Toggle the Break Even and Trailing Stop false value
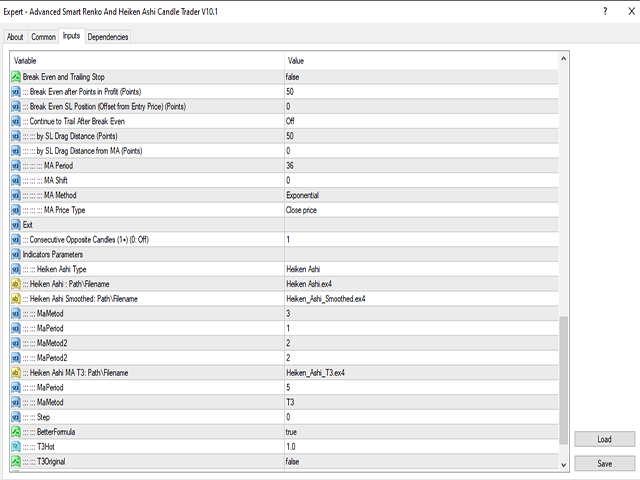The width and height of the screenshot is (640, 480). [421, 77]
